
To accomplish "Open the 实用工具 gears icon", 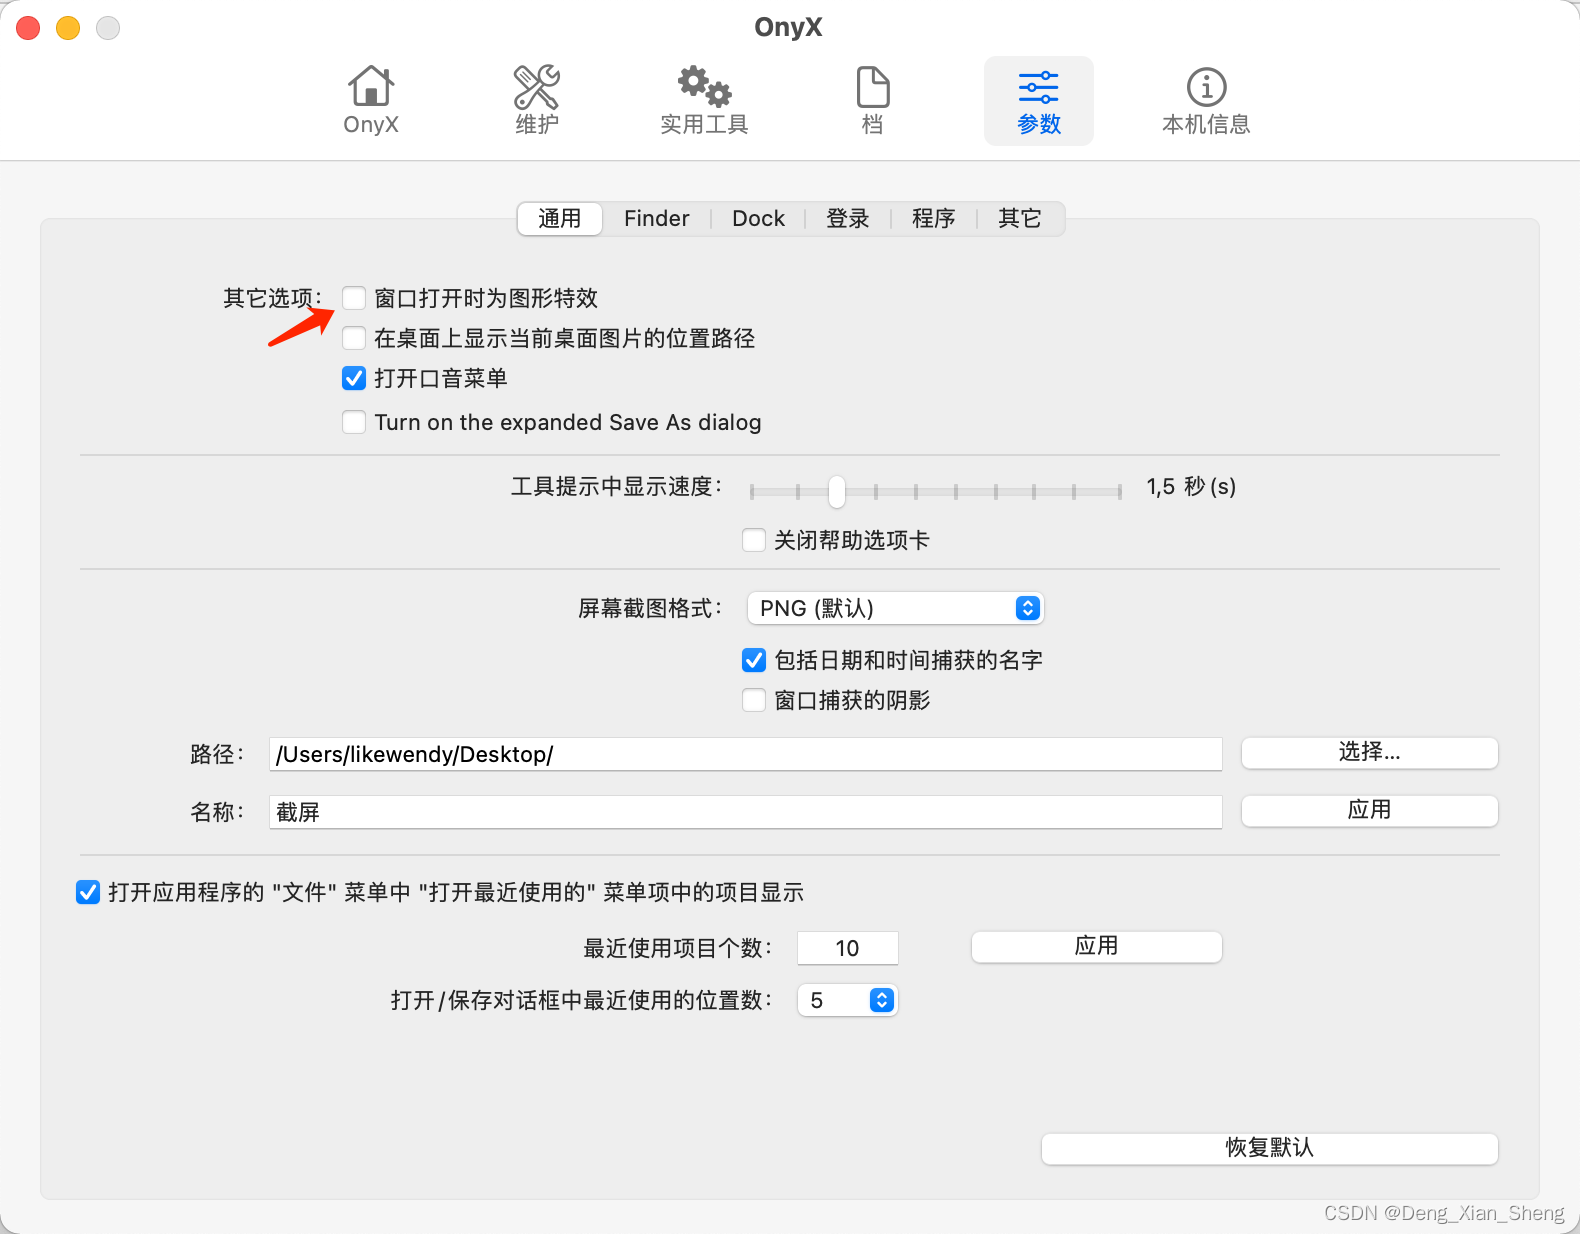I will (x=704, y=100).
